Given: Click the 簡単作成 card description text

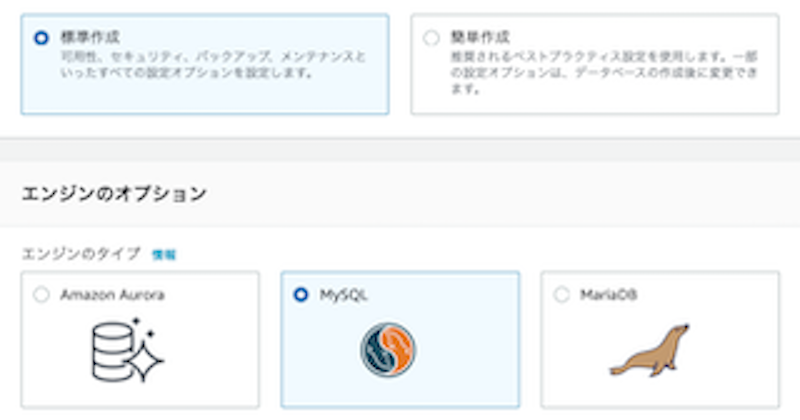Looking at the screenshot, I should [604, 72].
